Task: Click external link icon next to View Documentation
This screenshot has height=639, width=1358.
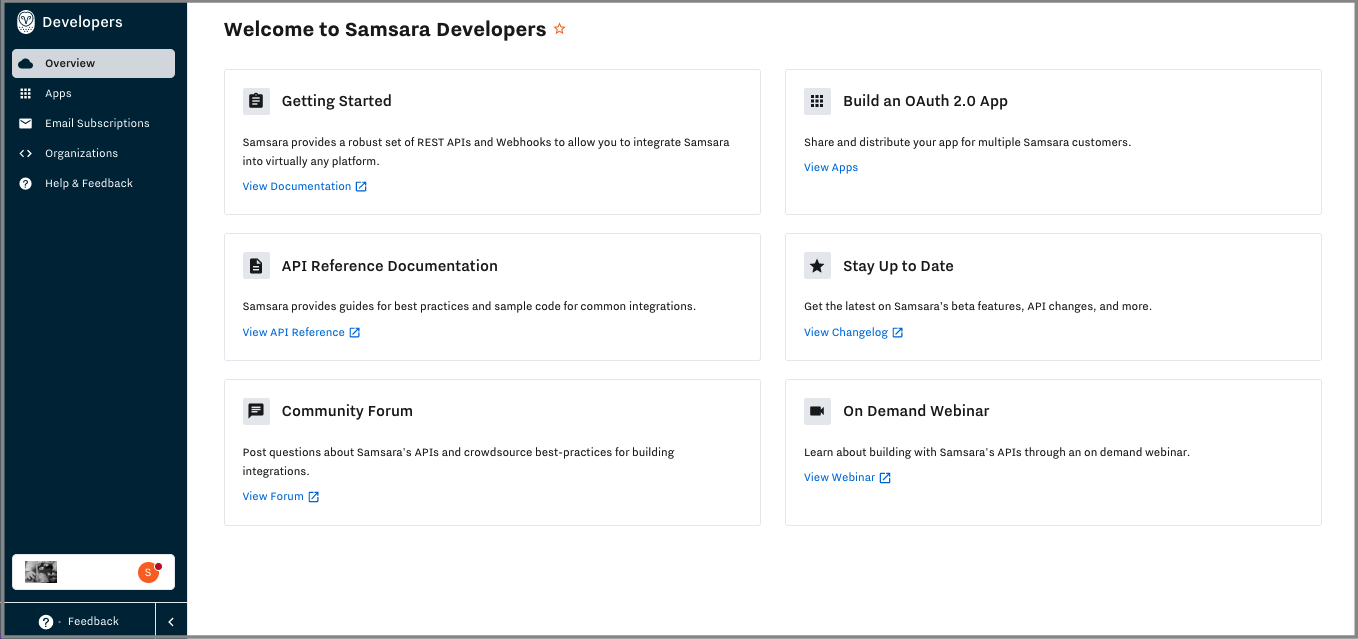Action: click(362, 187)
